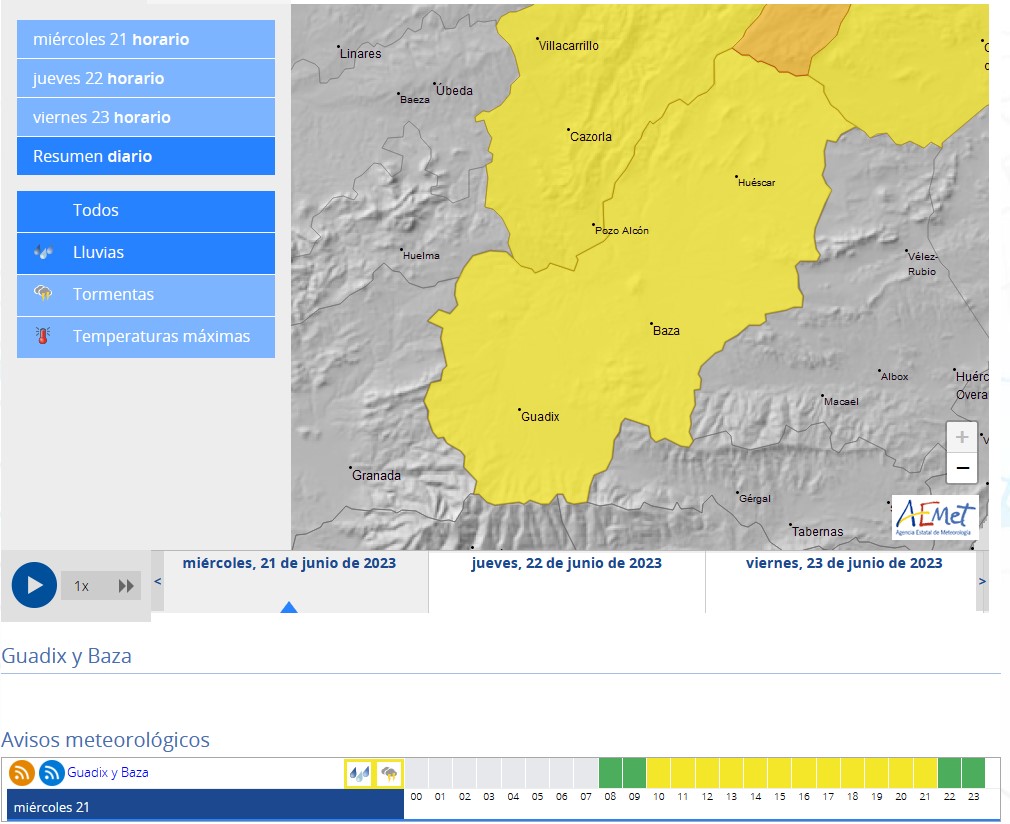Select jueves, 22 de junio de 2023

(x=566, y=563)
